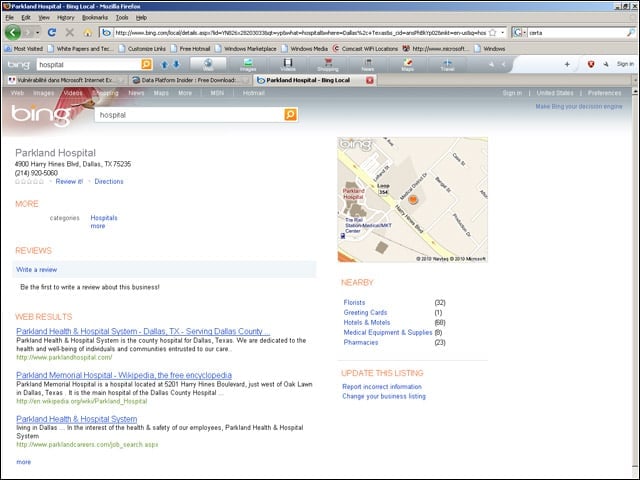
Task: Click the Bing map thumbnail
Action: point(412,200)
